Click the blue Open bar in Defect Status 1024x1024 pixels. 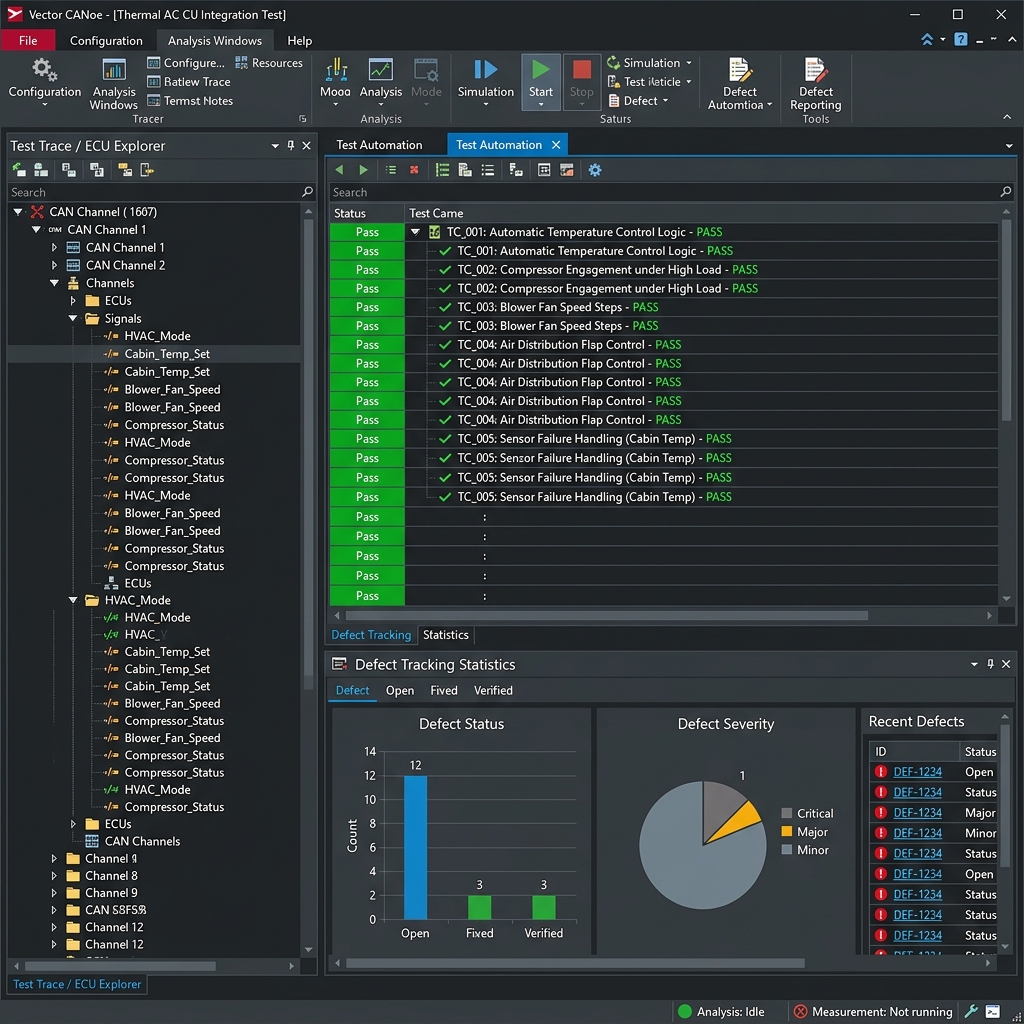[x=415, y=847]
